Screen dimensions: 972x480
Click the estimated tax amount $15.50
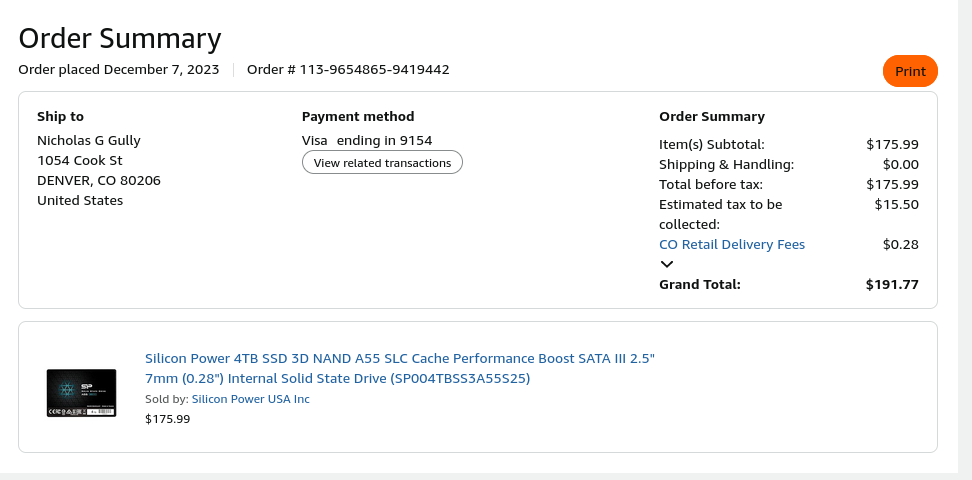896,204
